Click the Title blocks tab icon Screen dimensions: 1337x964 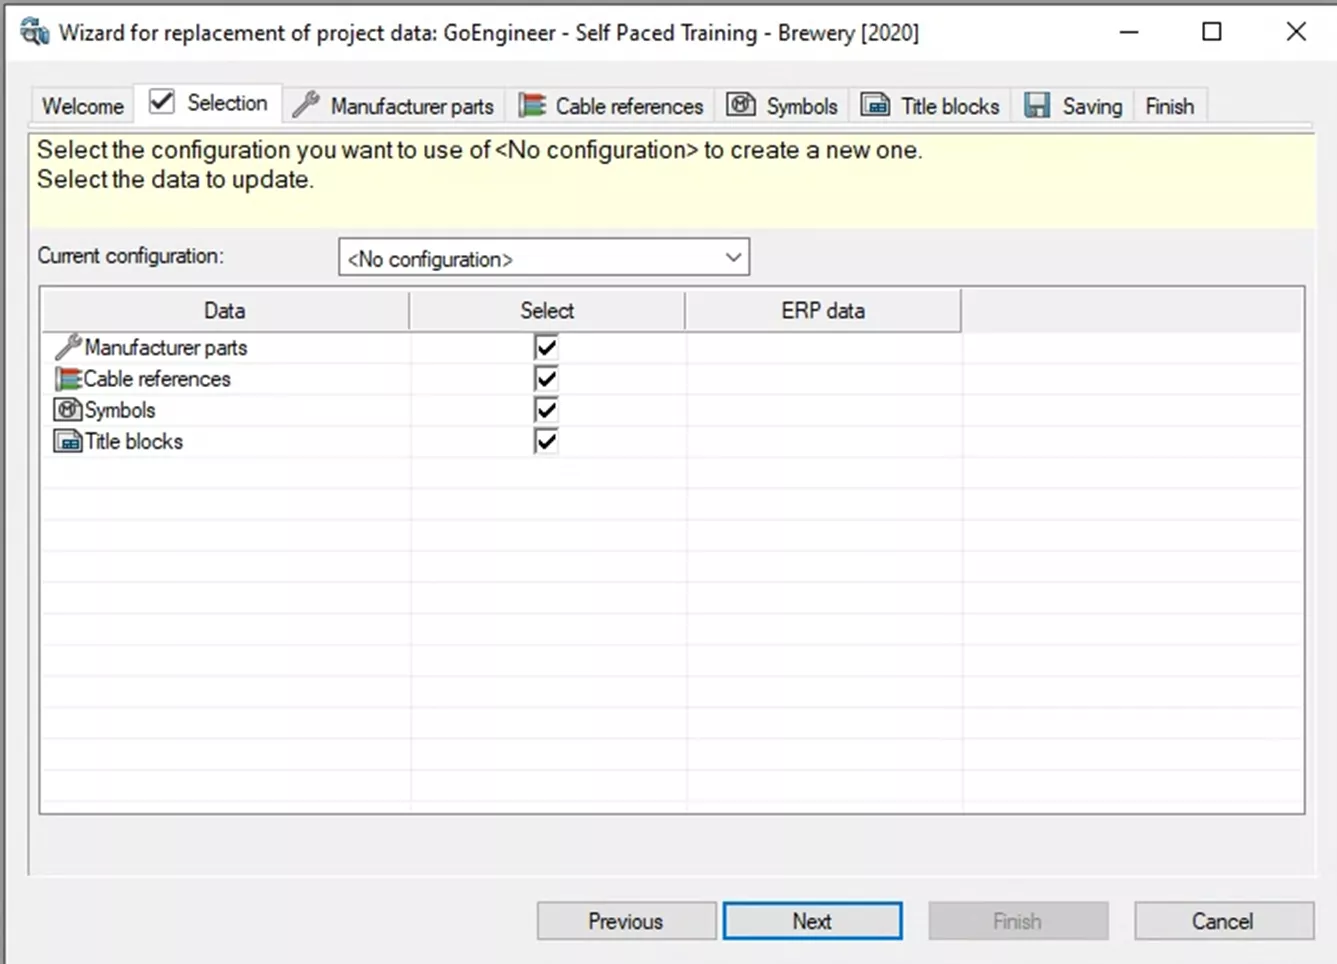coord(876,105)
